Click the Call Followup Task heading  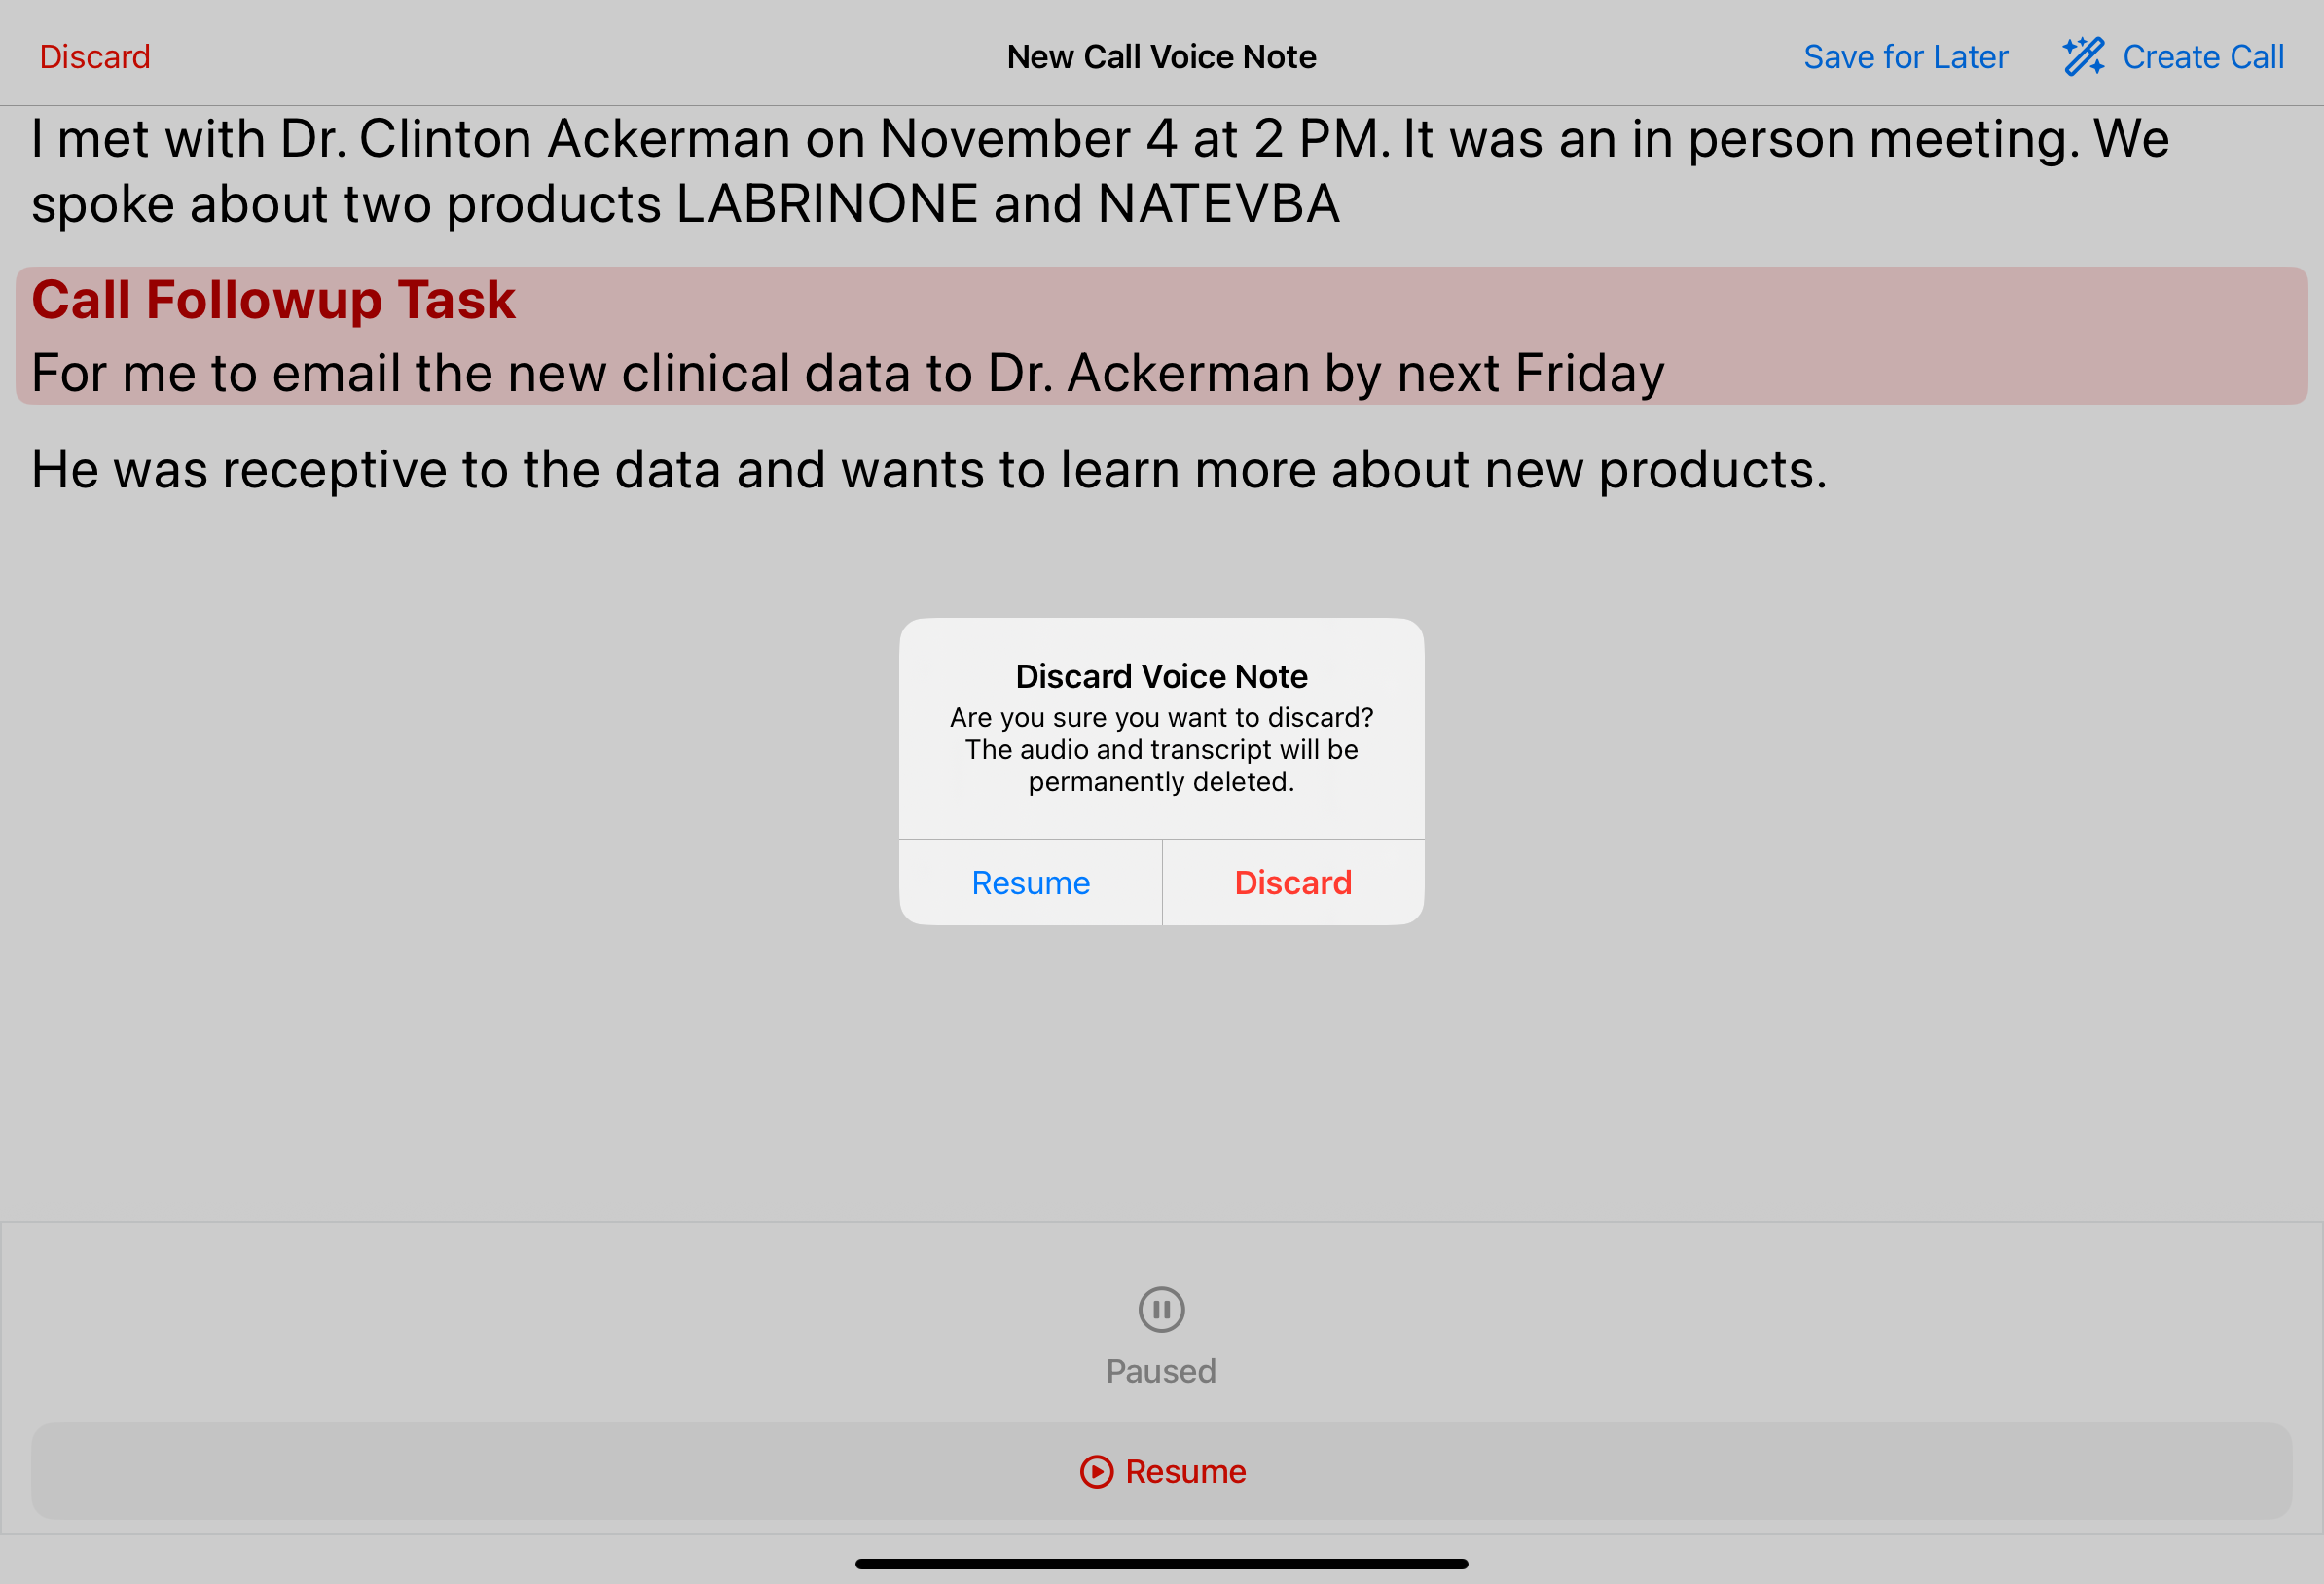click(273, 299)
